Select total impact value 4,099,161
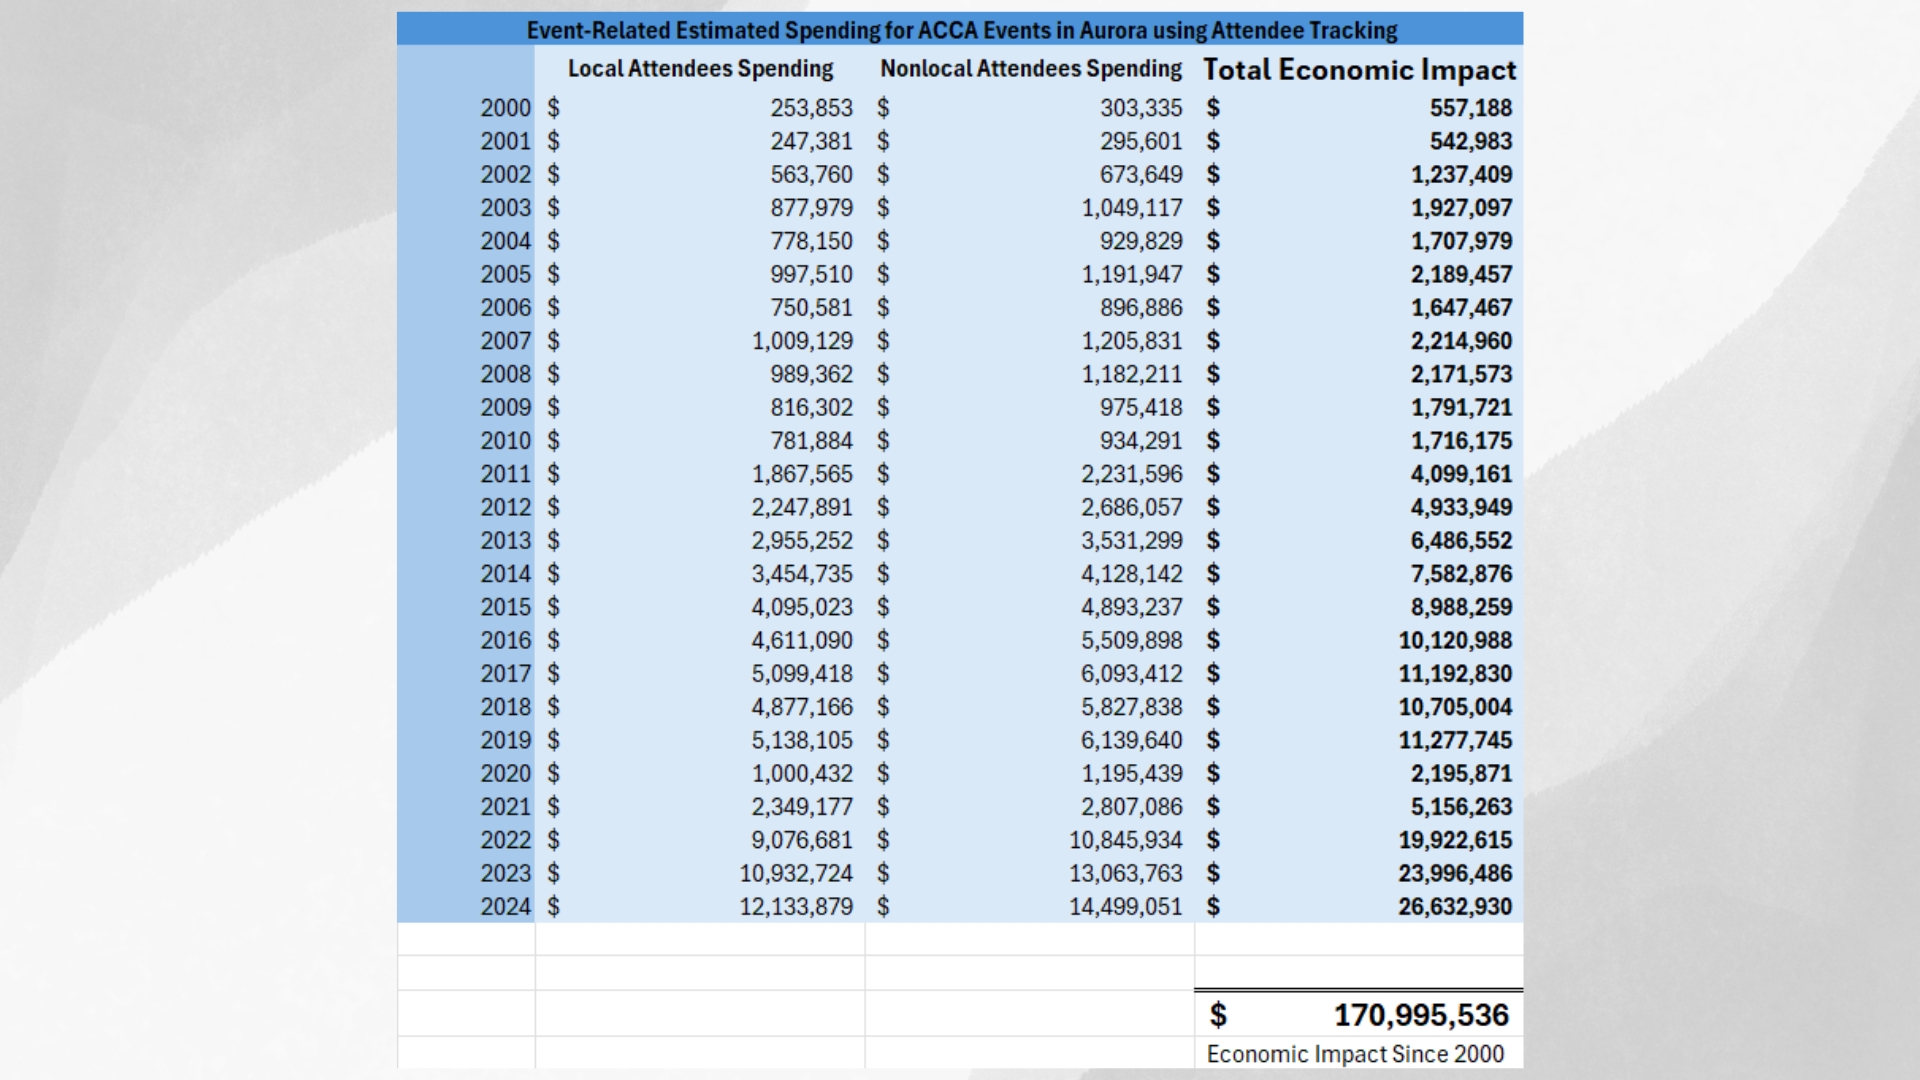This screenshot has width=1920, height=1080. pyautogui.click(x=1462, y=474)
